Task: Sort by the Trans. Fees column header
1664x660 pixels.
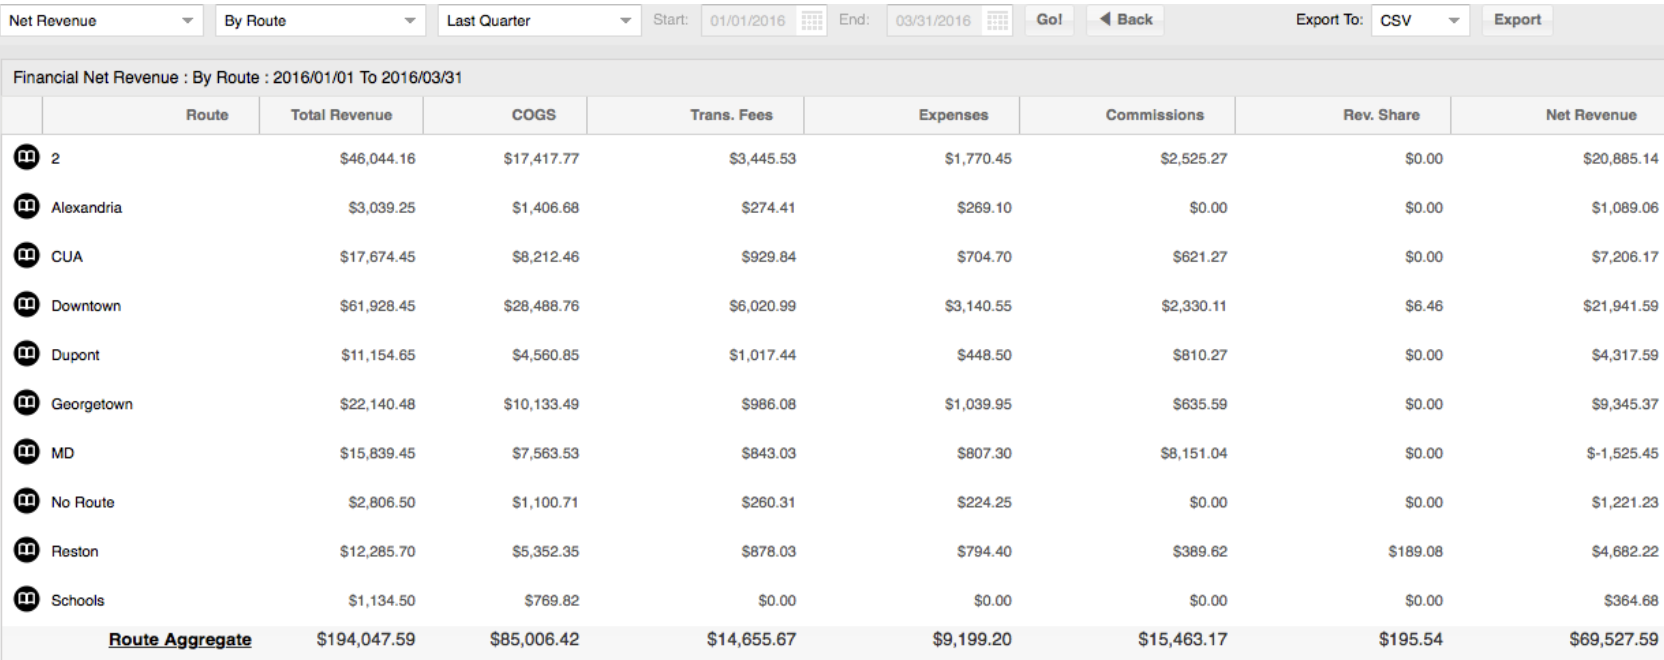Action: tap(695, 115)
